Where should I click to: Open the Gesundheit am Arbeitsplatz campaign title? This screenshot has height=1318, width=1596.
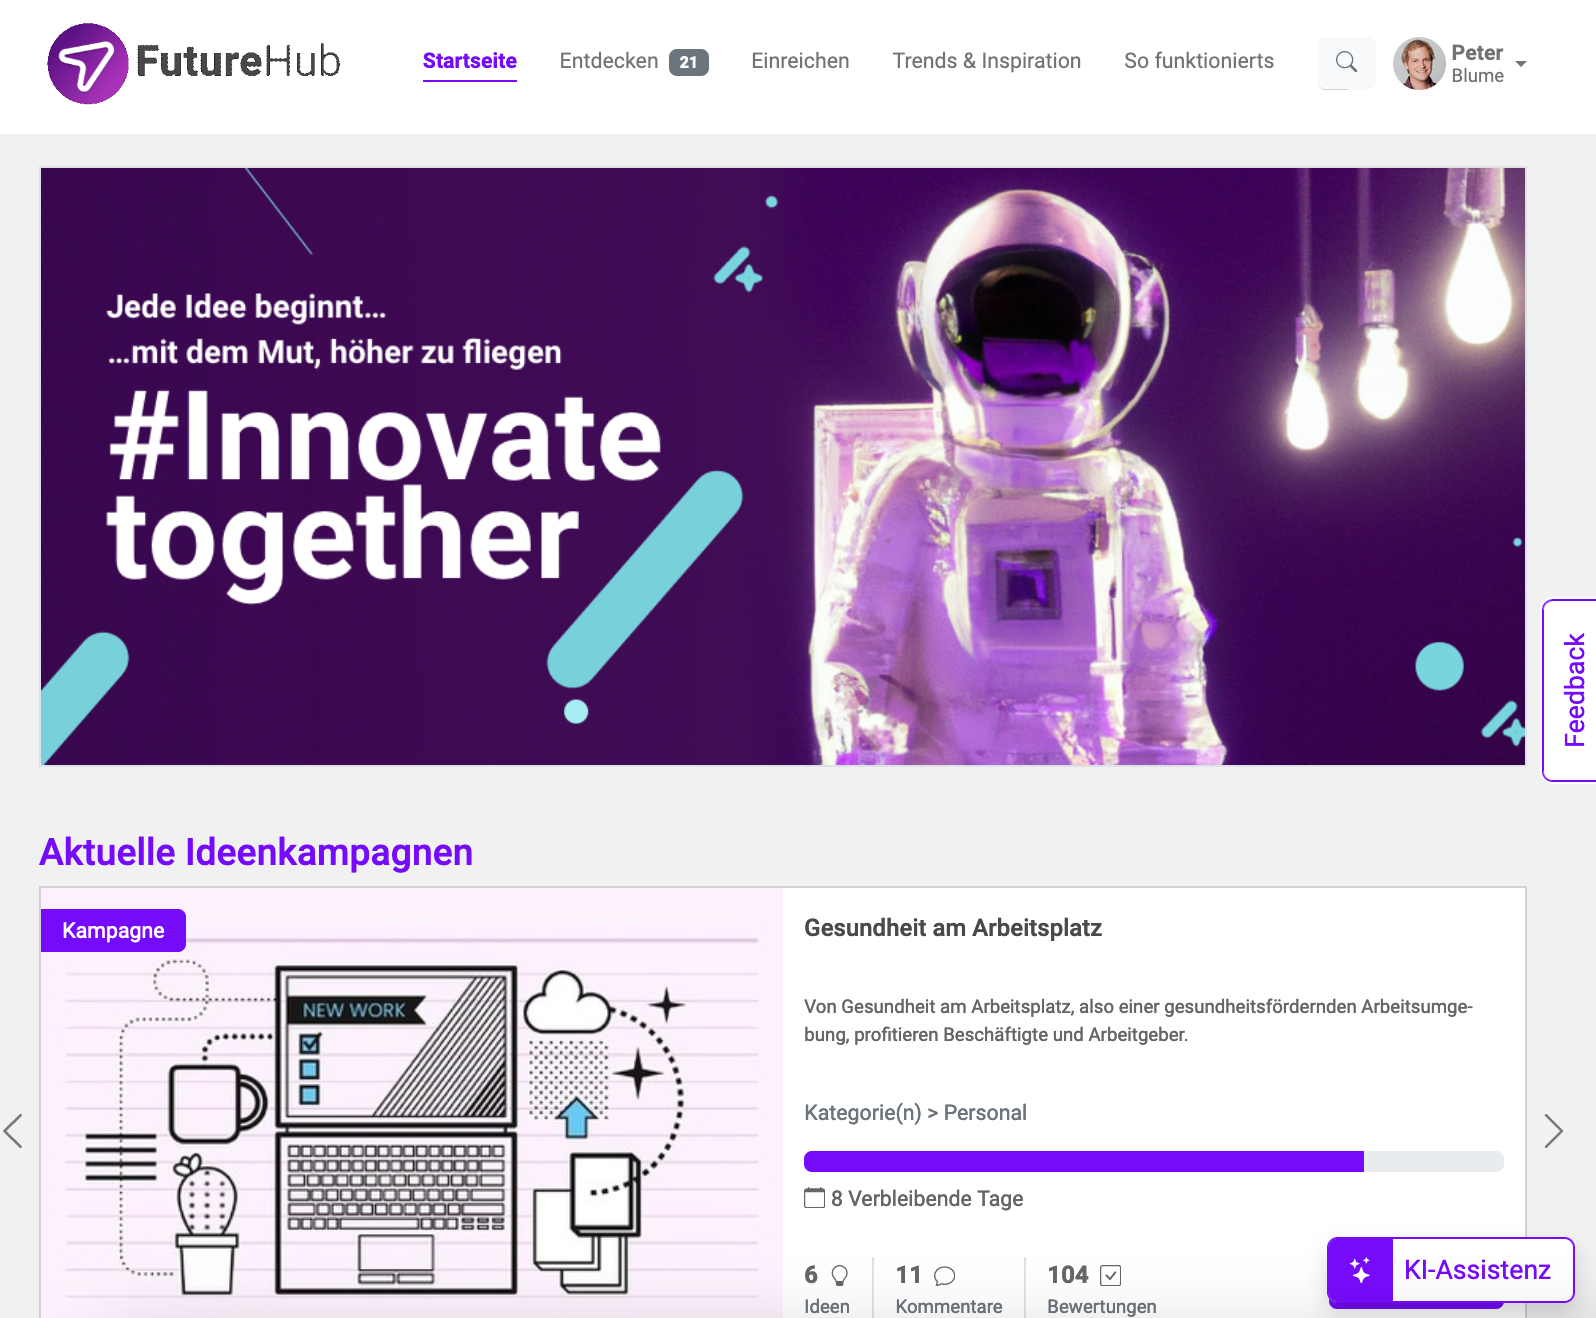(953, 928)
